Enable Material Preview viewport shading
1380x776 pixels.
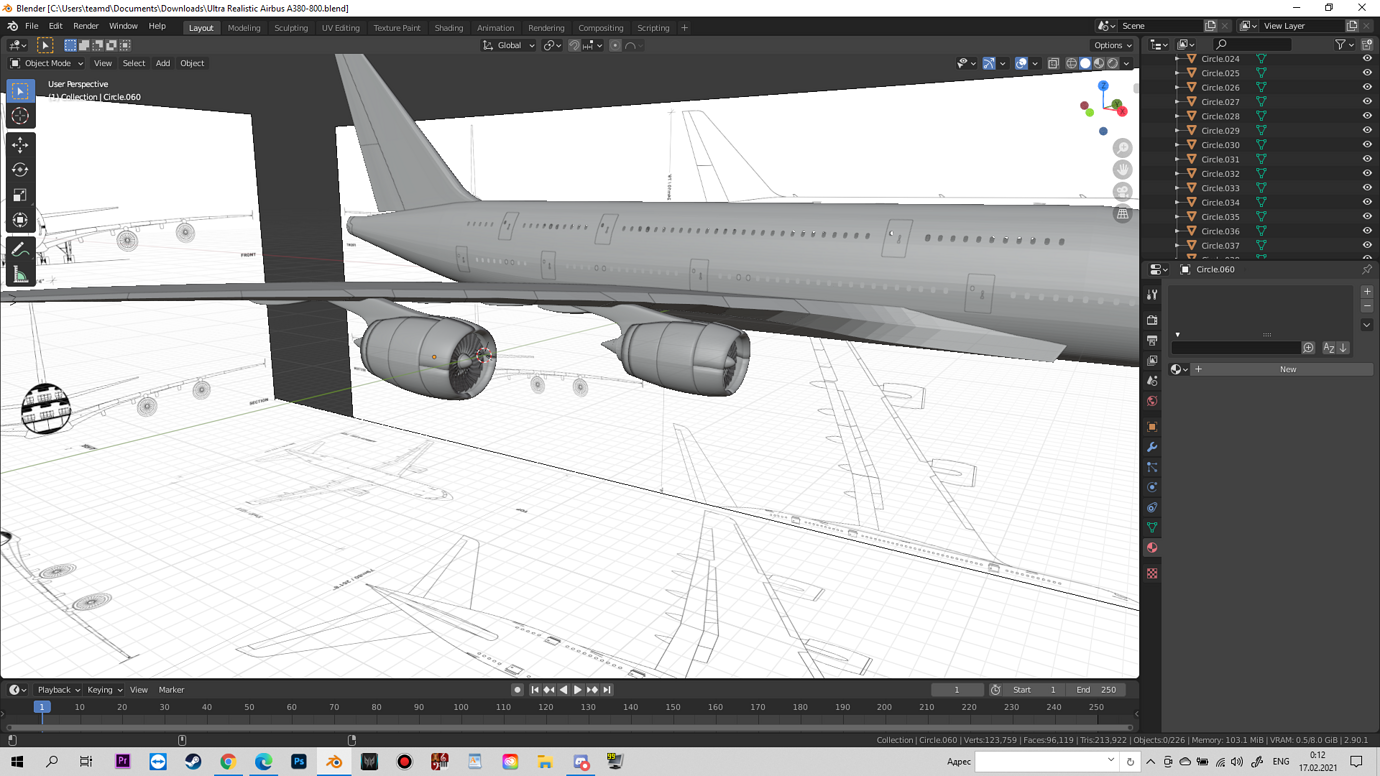click(1098, 63)
